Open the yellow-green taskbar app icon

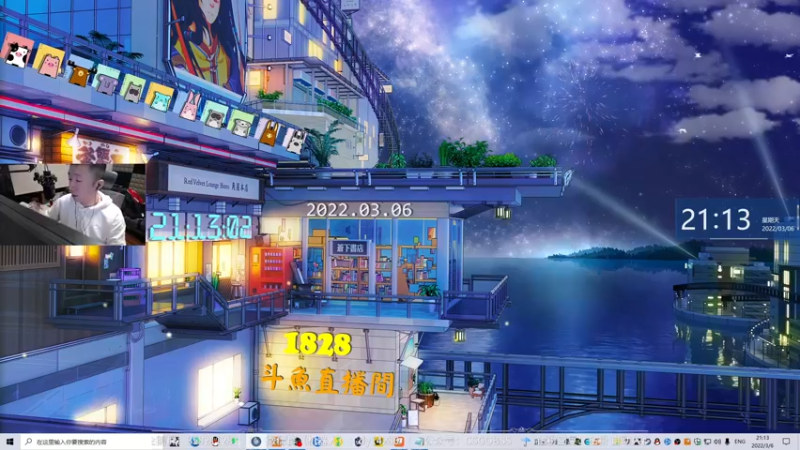[x=338, y=441]
